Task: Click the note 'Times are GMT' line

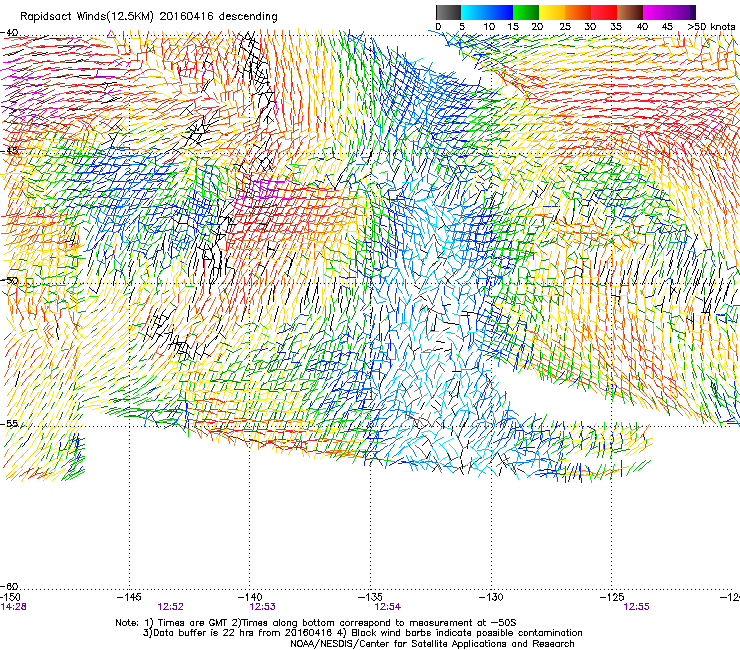Action: click(x=315, y=623)
